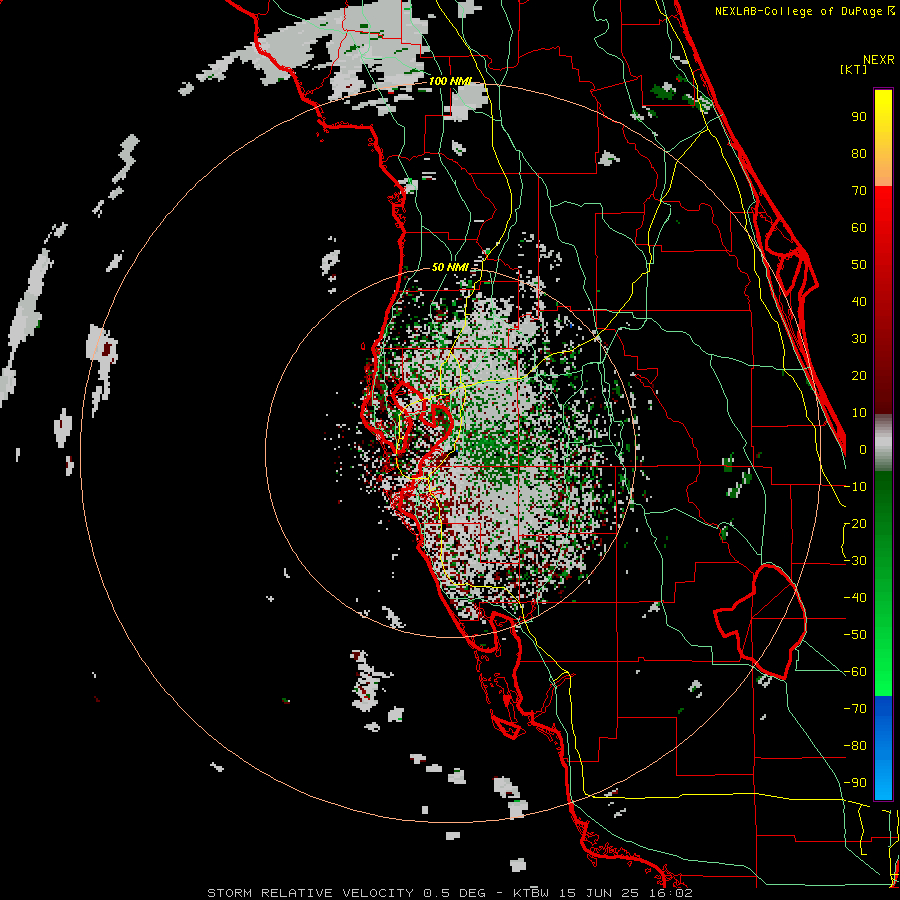Click the 100 NMI range ring label

click(450, 81)
